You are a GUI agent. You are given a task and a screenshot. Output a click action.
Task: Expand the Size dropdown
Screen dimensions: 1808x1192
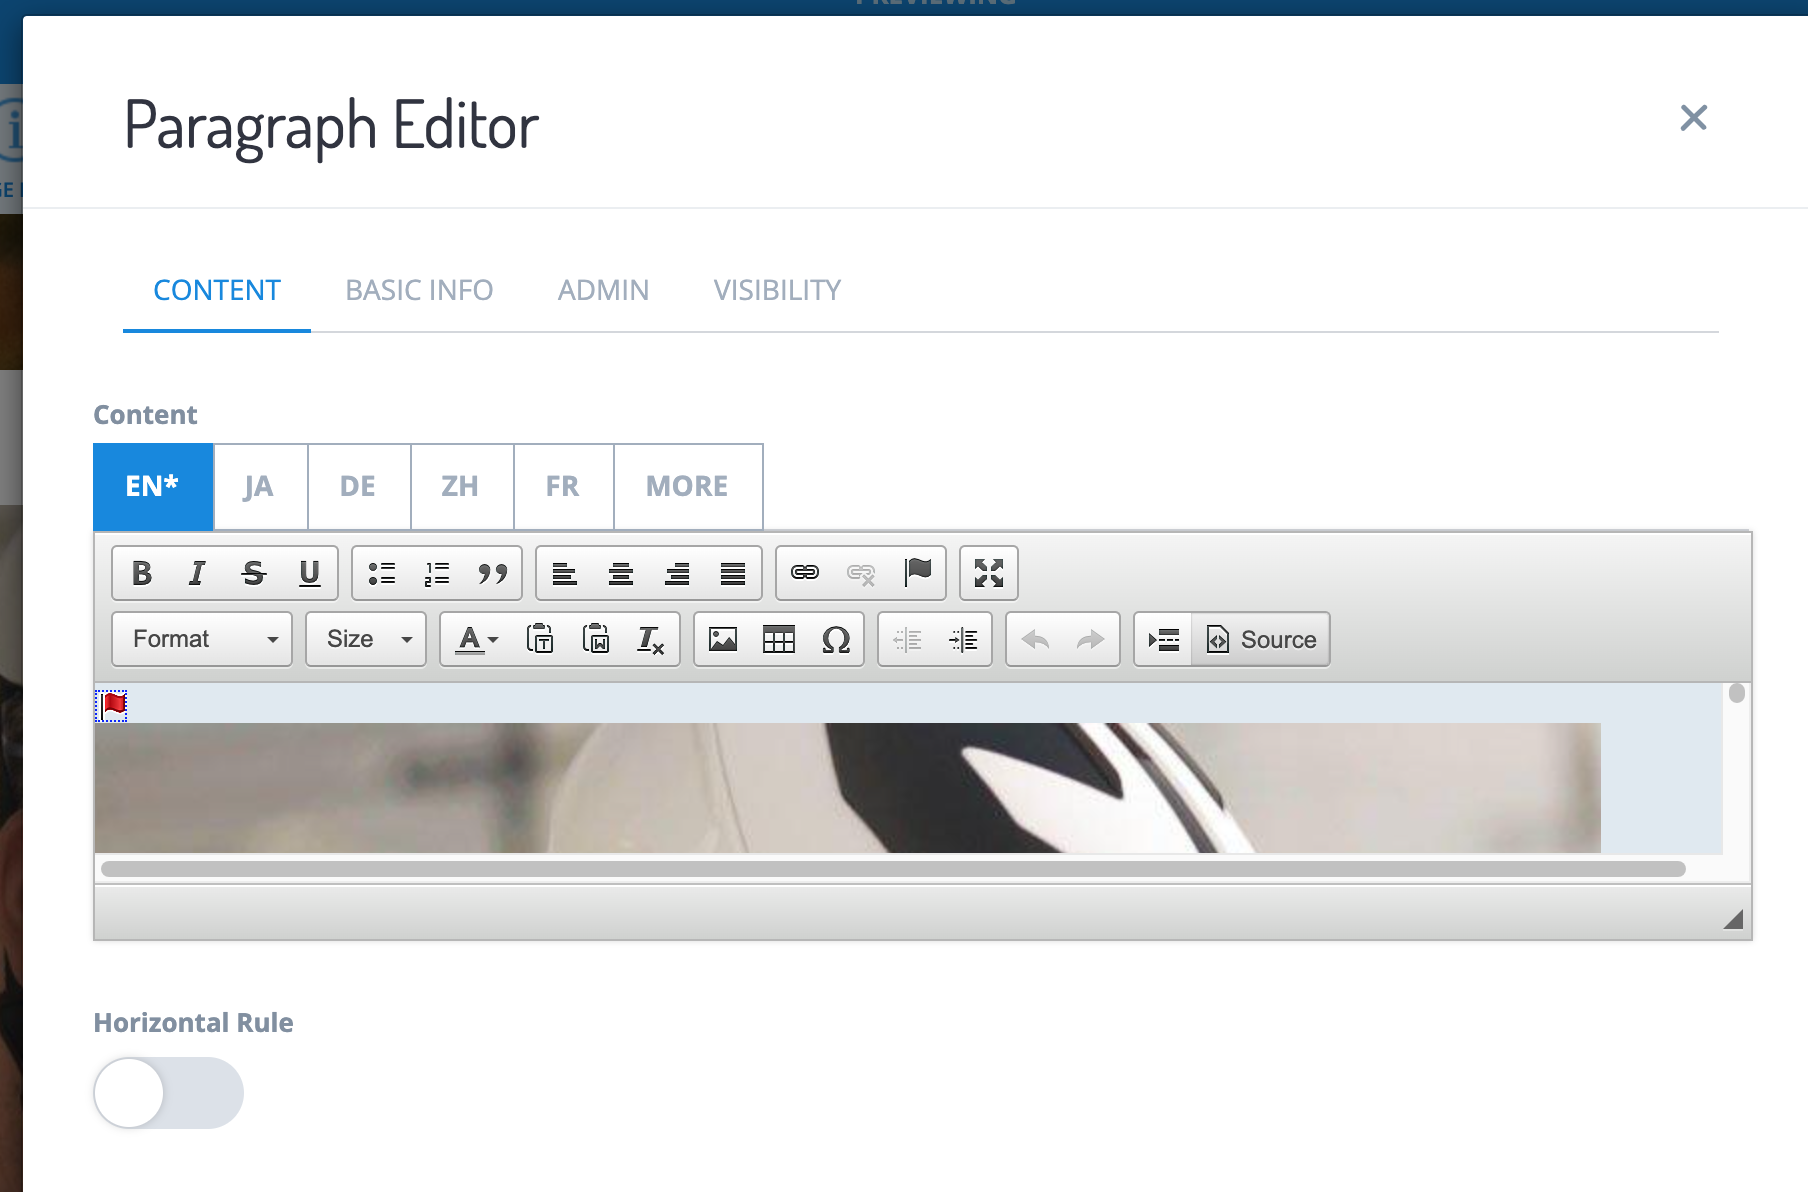pyautogui.click(x=366, y=639)
